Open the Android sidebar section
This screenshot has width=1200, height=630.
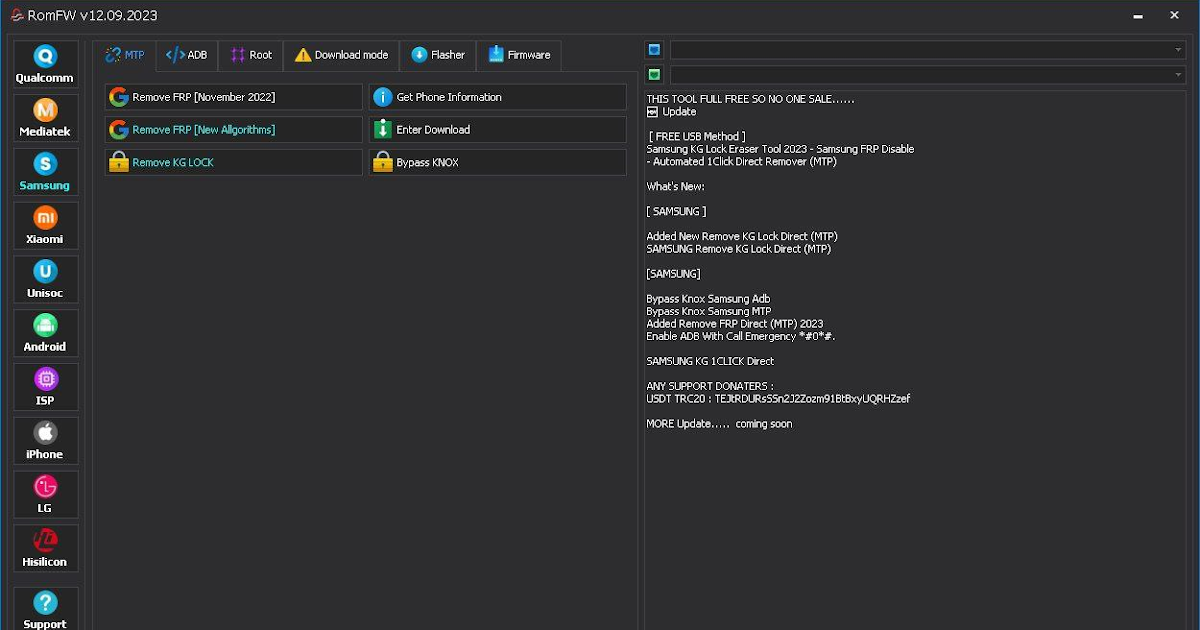click(x=45, y=334)
